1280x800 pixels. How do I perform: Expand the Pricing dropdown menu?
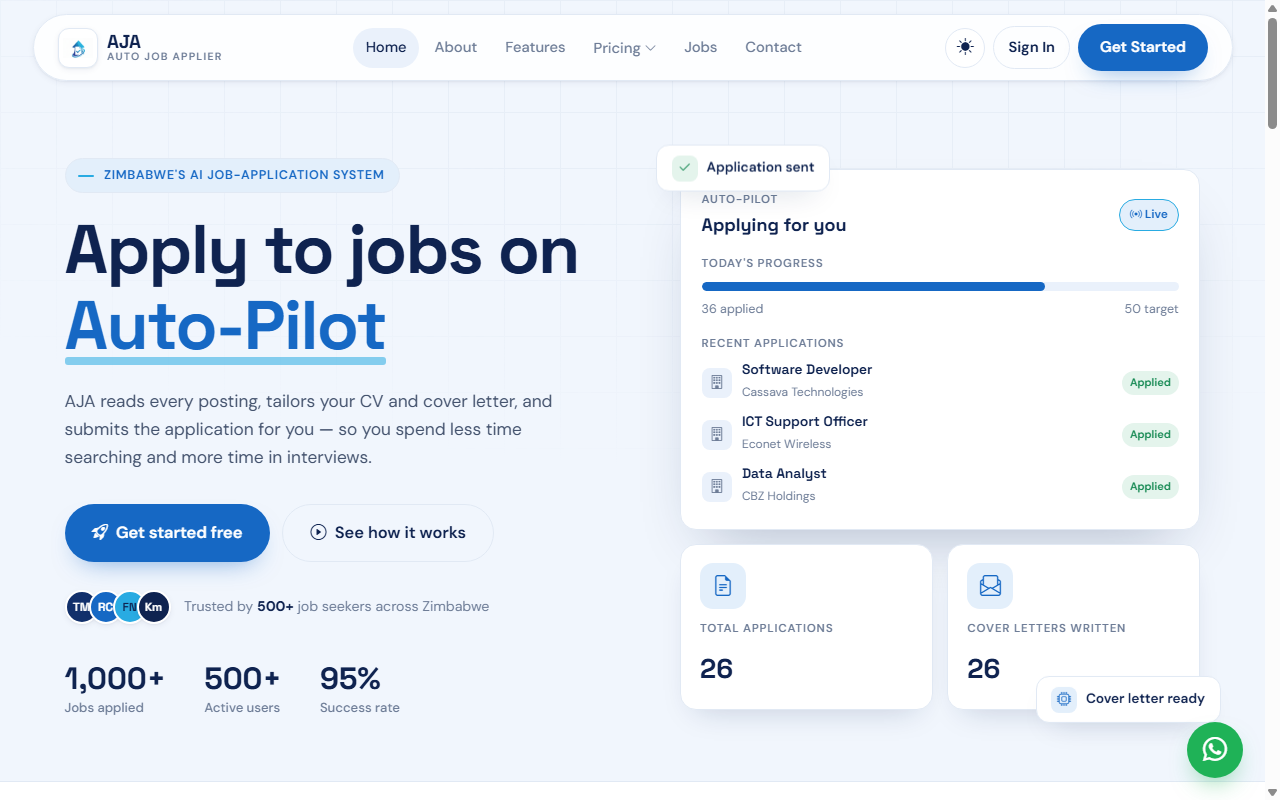click(x=624, y=48)
